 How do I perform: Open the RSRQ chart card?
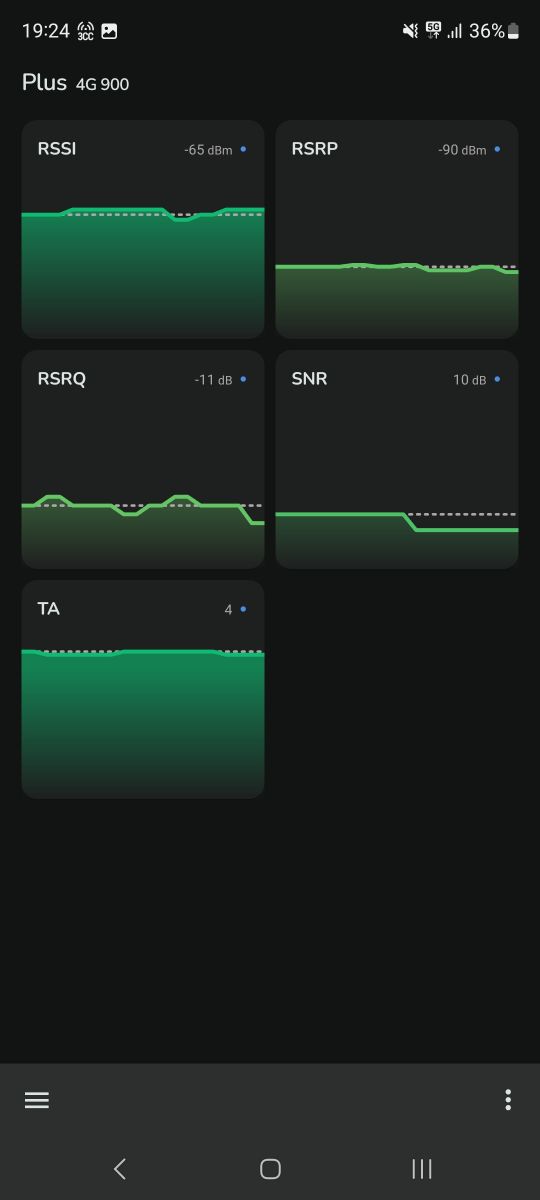pyautogui.click(x=143, y=459)
